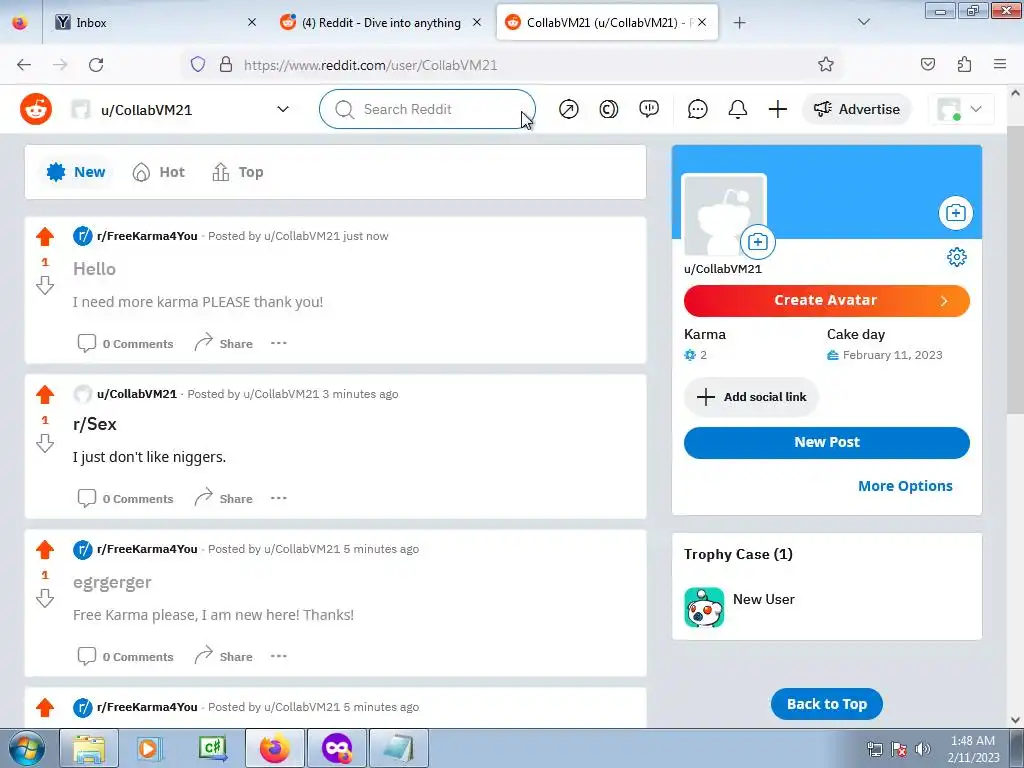Downvote the Hello post
The height and width of the screenshot is (768, 1024).
tap(45, 285)
